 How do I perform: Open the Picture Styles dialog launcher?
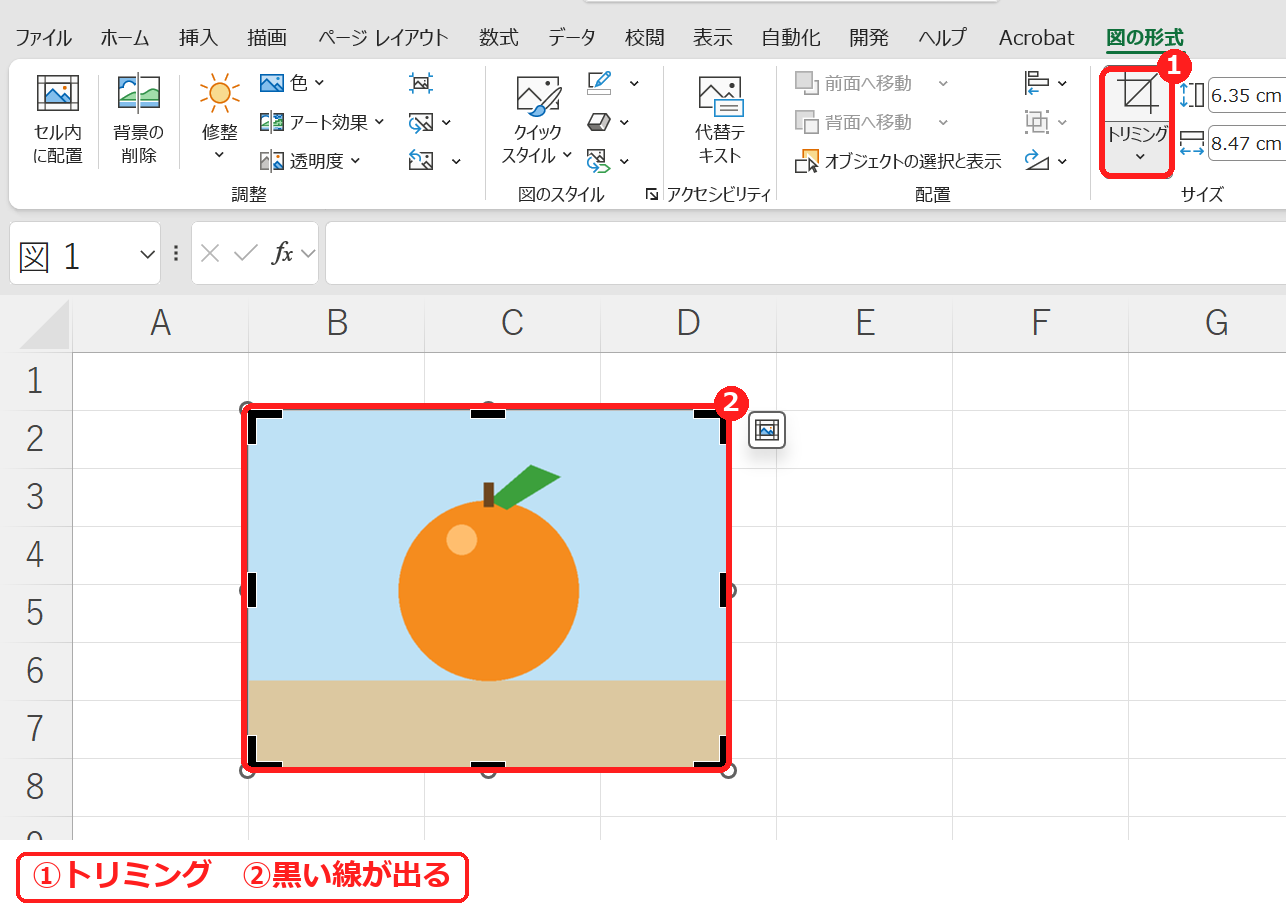(x=651, y=195)
